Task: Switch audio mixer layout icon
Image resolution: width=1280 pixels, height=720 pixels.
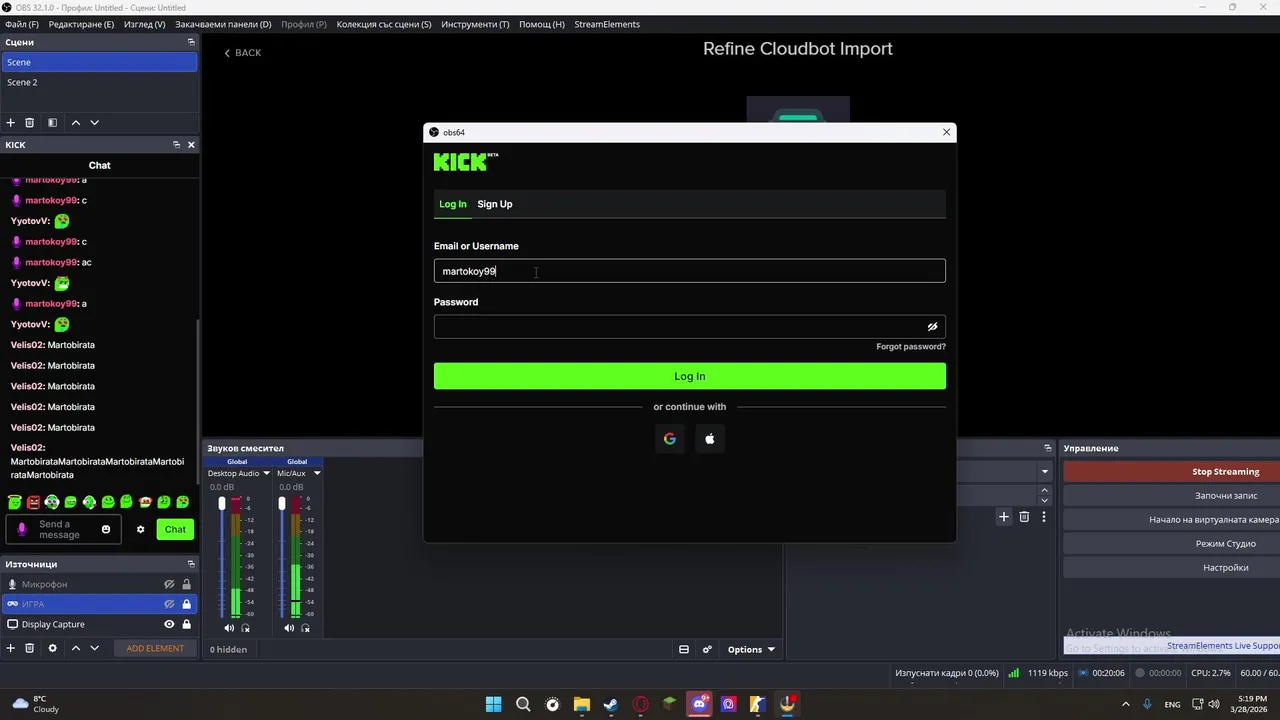Action: coord(684,649)
